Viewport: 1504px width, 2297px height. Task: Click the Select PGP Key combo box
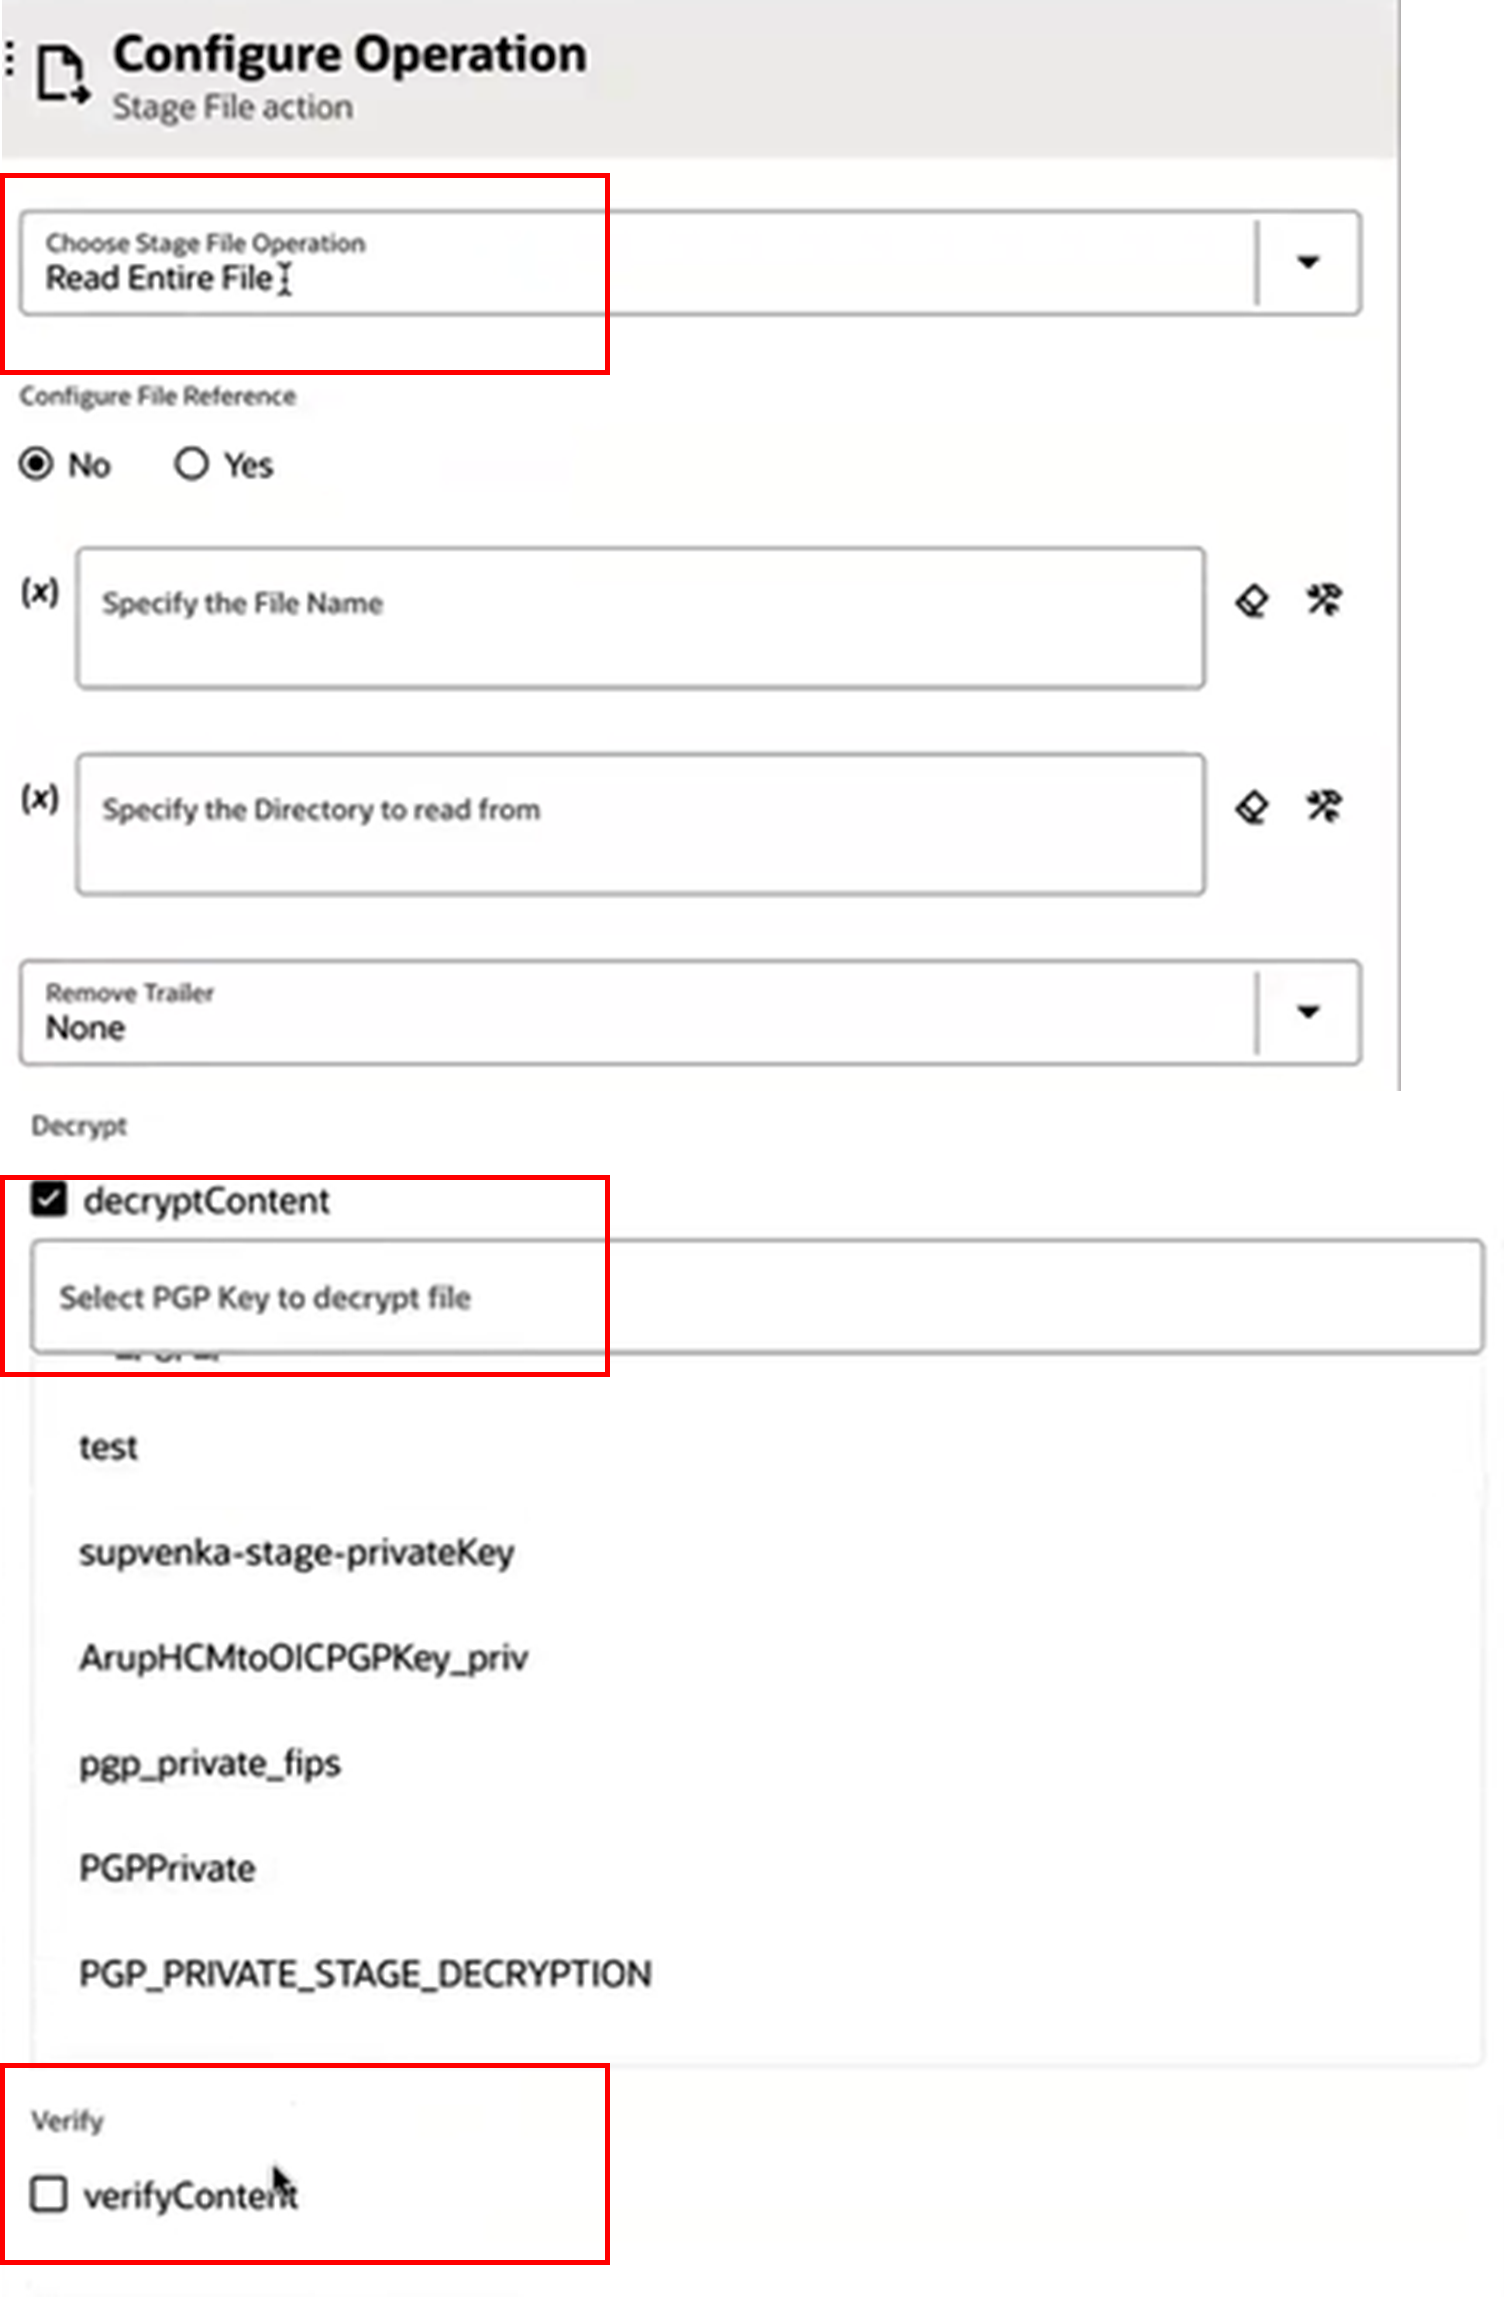pos(756,1297)
